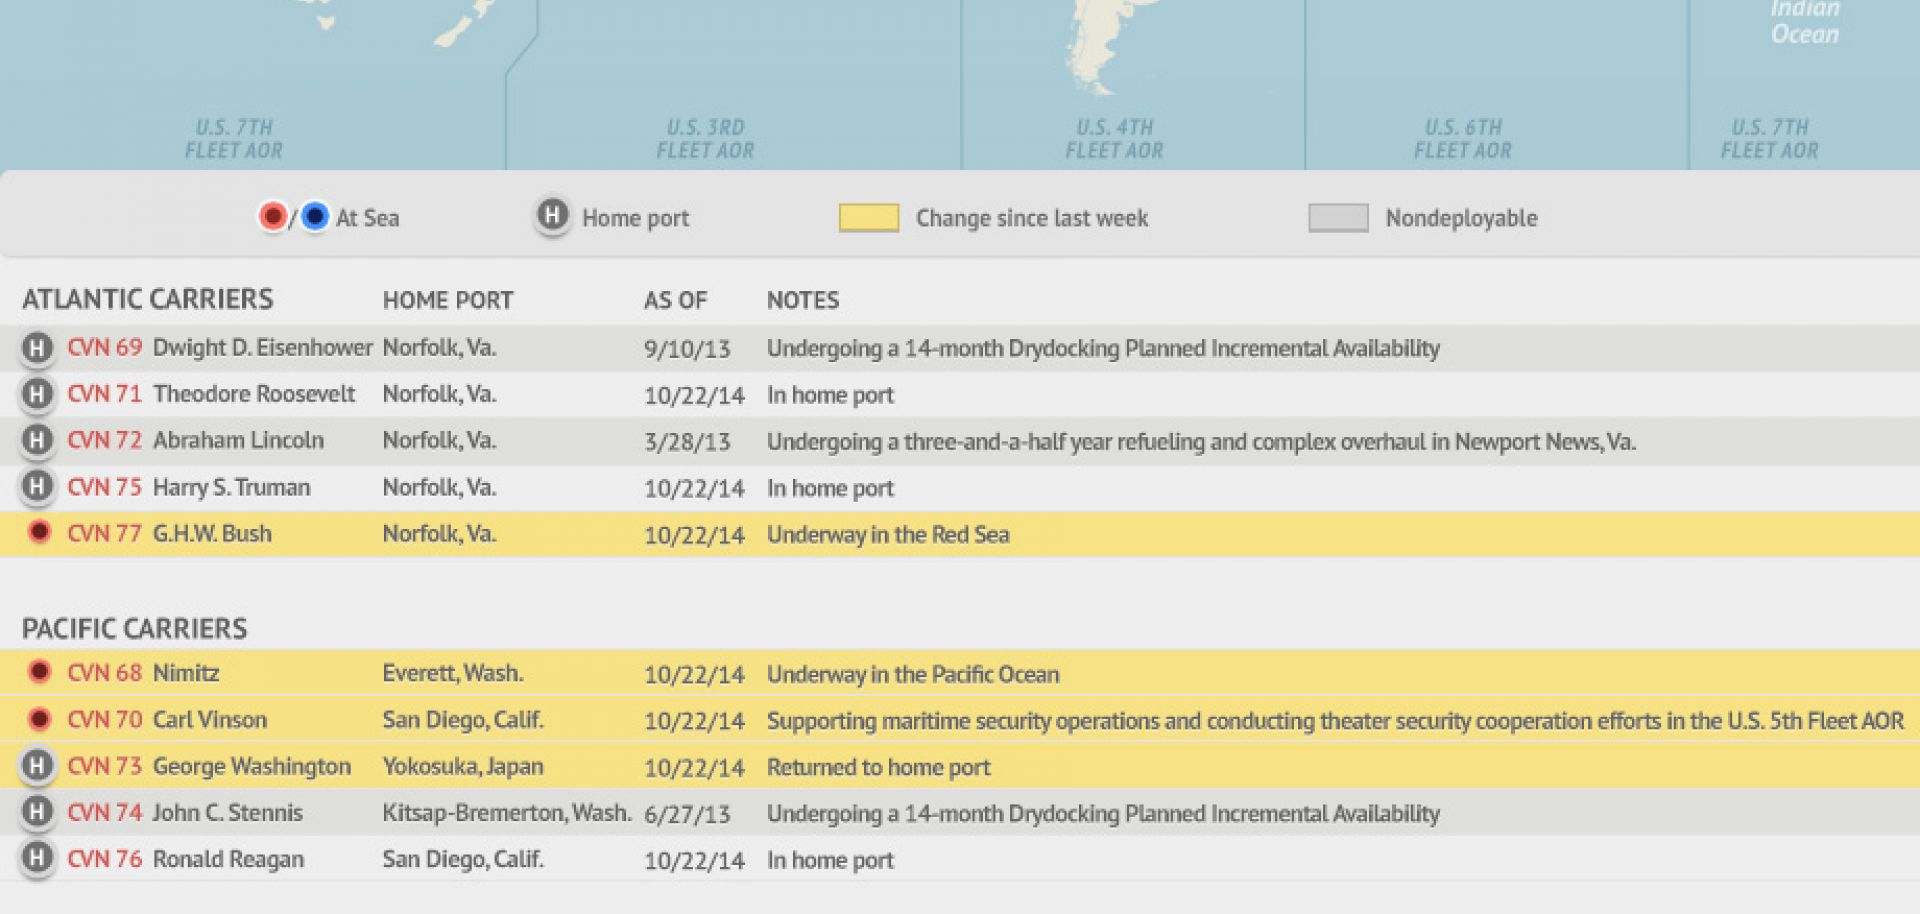Click the yellow Change since last week swatch
The height and width of the screenshot is (914, 1920).
[868, 218]
